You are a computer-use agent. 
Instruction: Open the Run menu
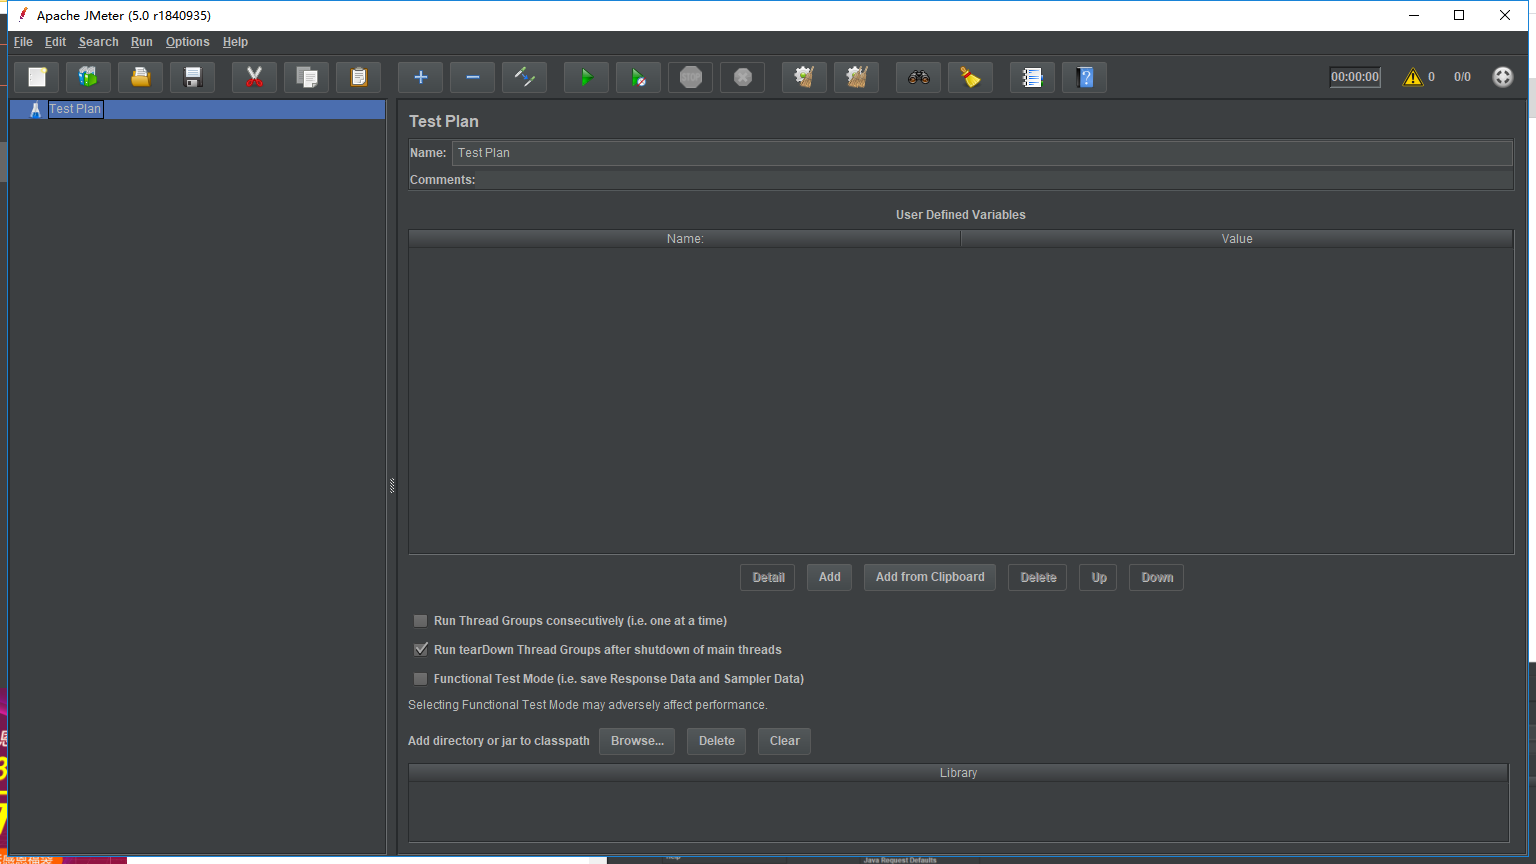click(x=141, y=42)
